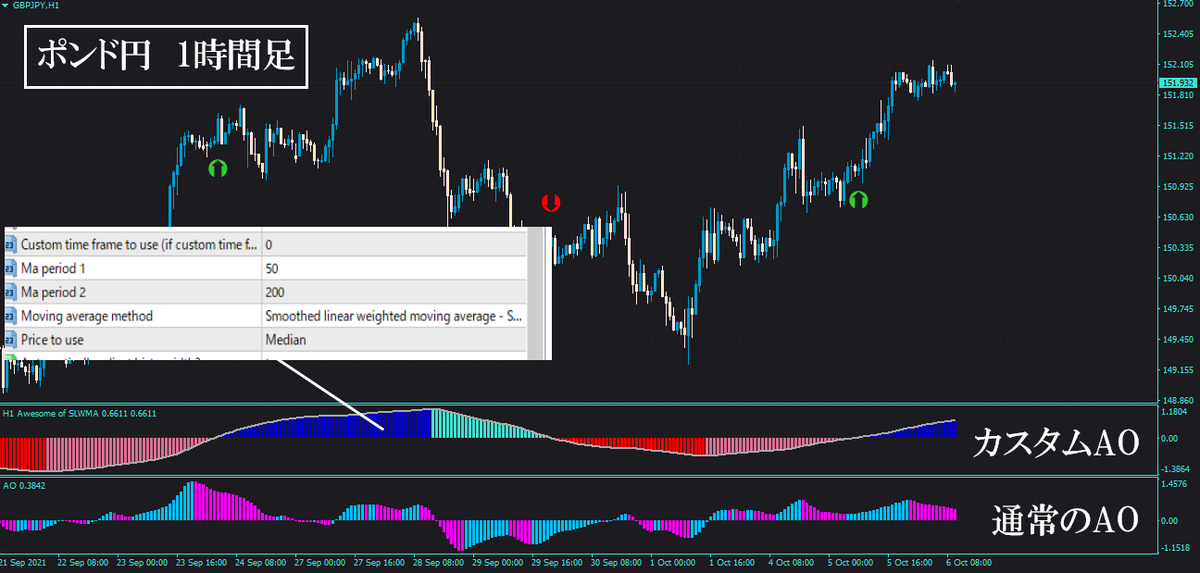Click the icon beside Moving average method
The height and width of the screenshot is (573, 1200).
10,316
